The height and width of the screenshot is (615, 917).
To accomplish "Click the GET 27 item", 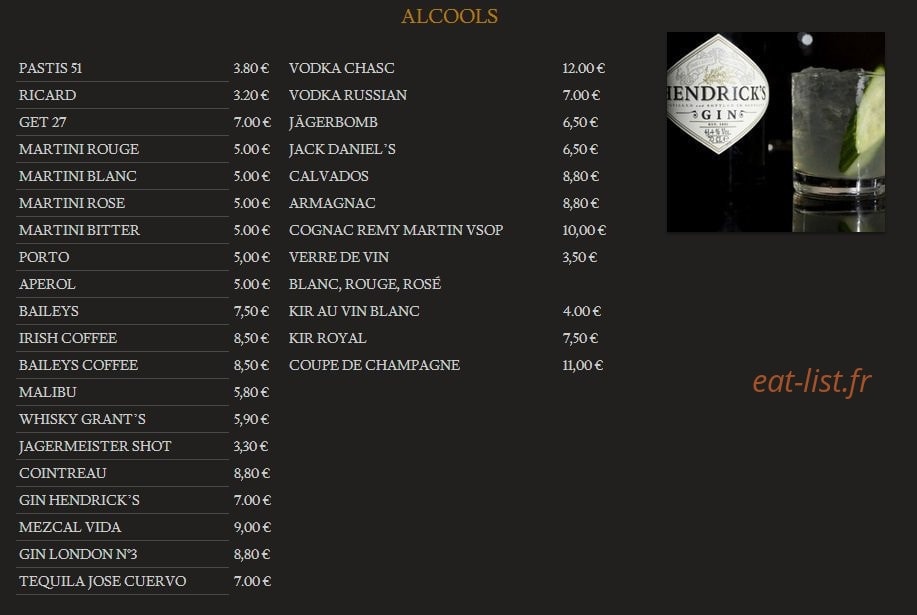I will point(43,122).
